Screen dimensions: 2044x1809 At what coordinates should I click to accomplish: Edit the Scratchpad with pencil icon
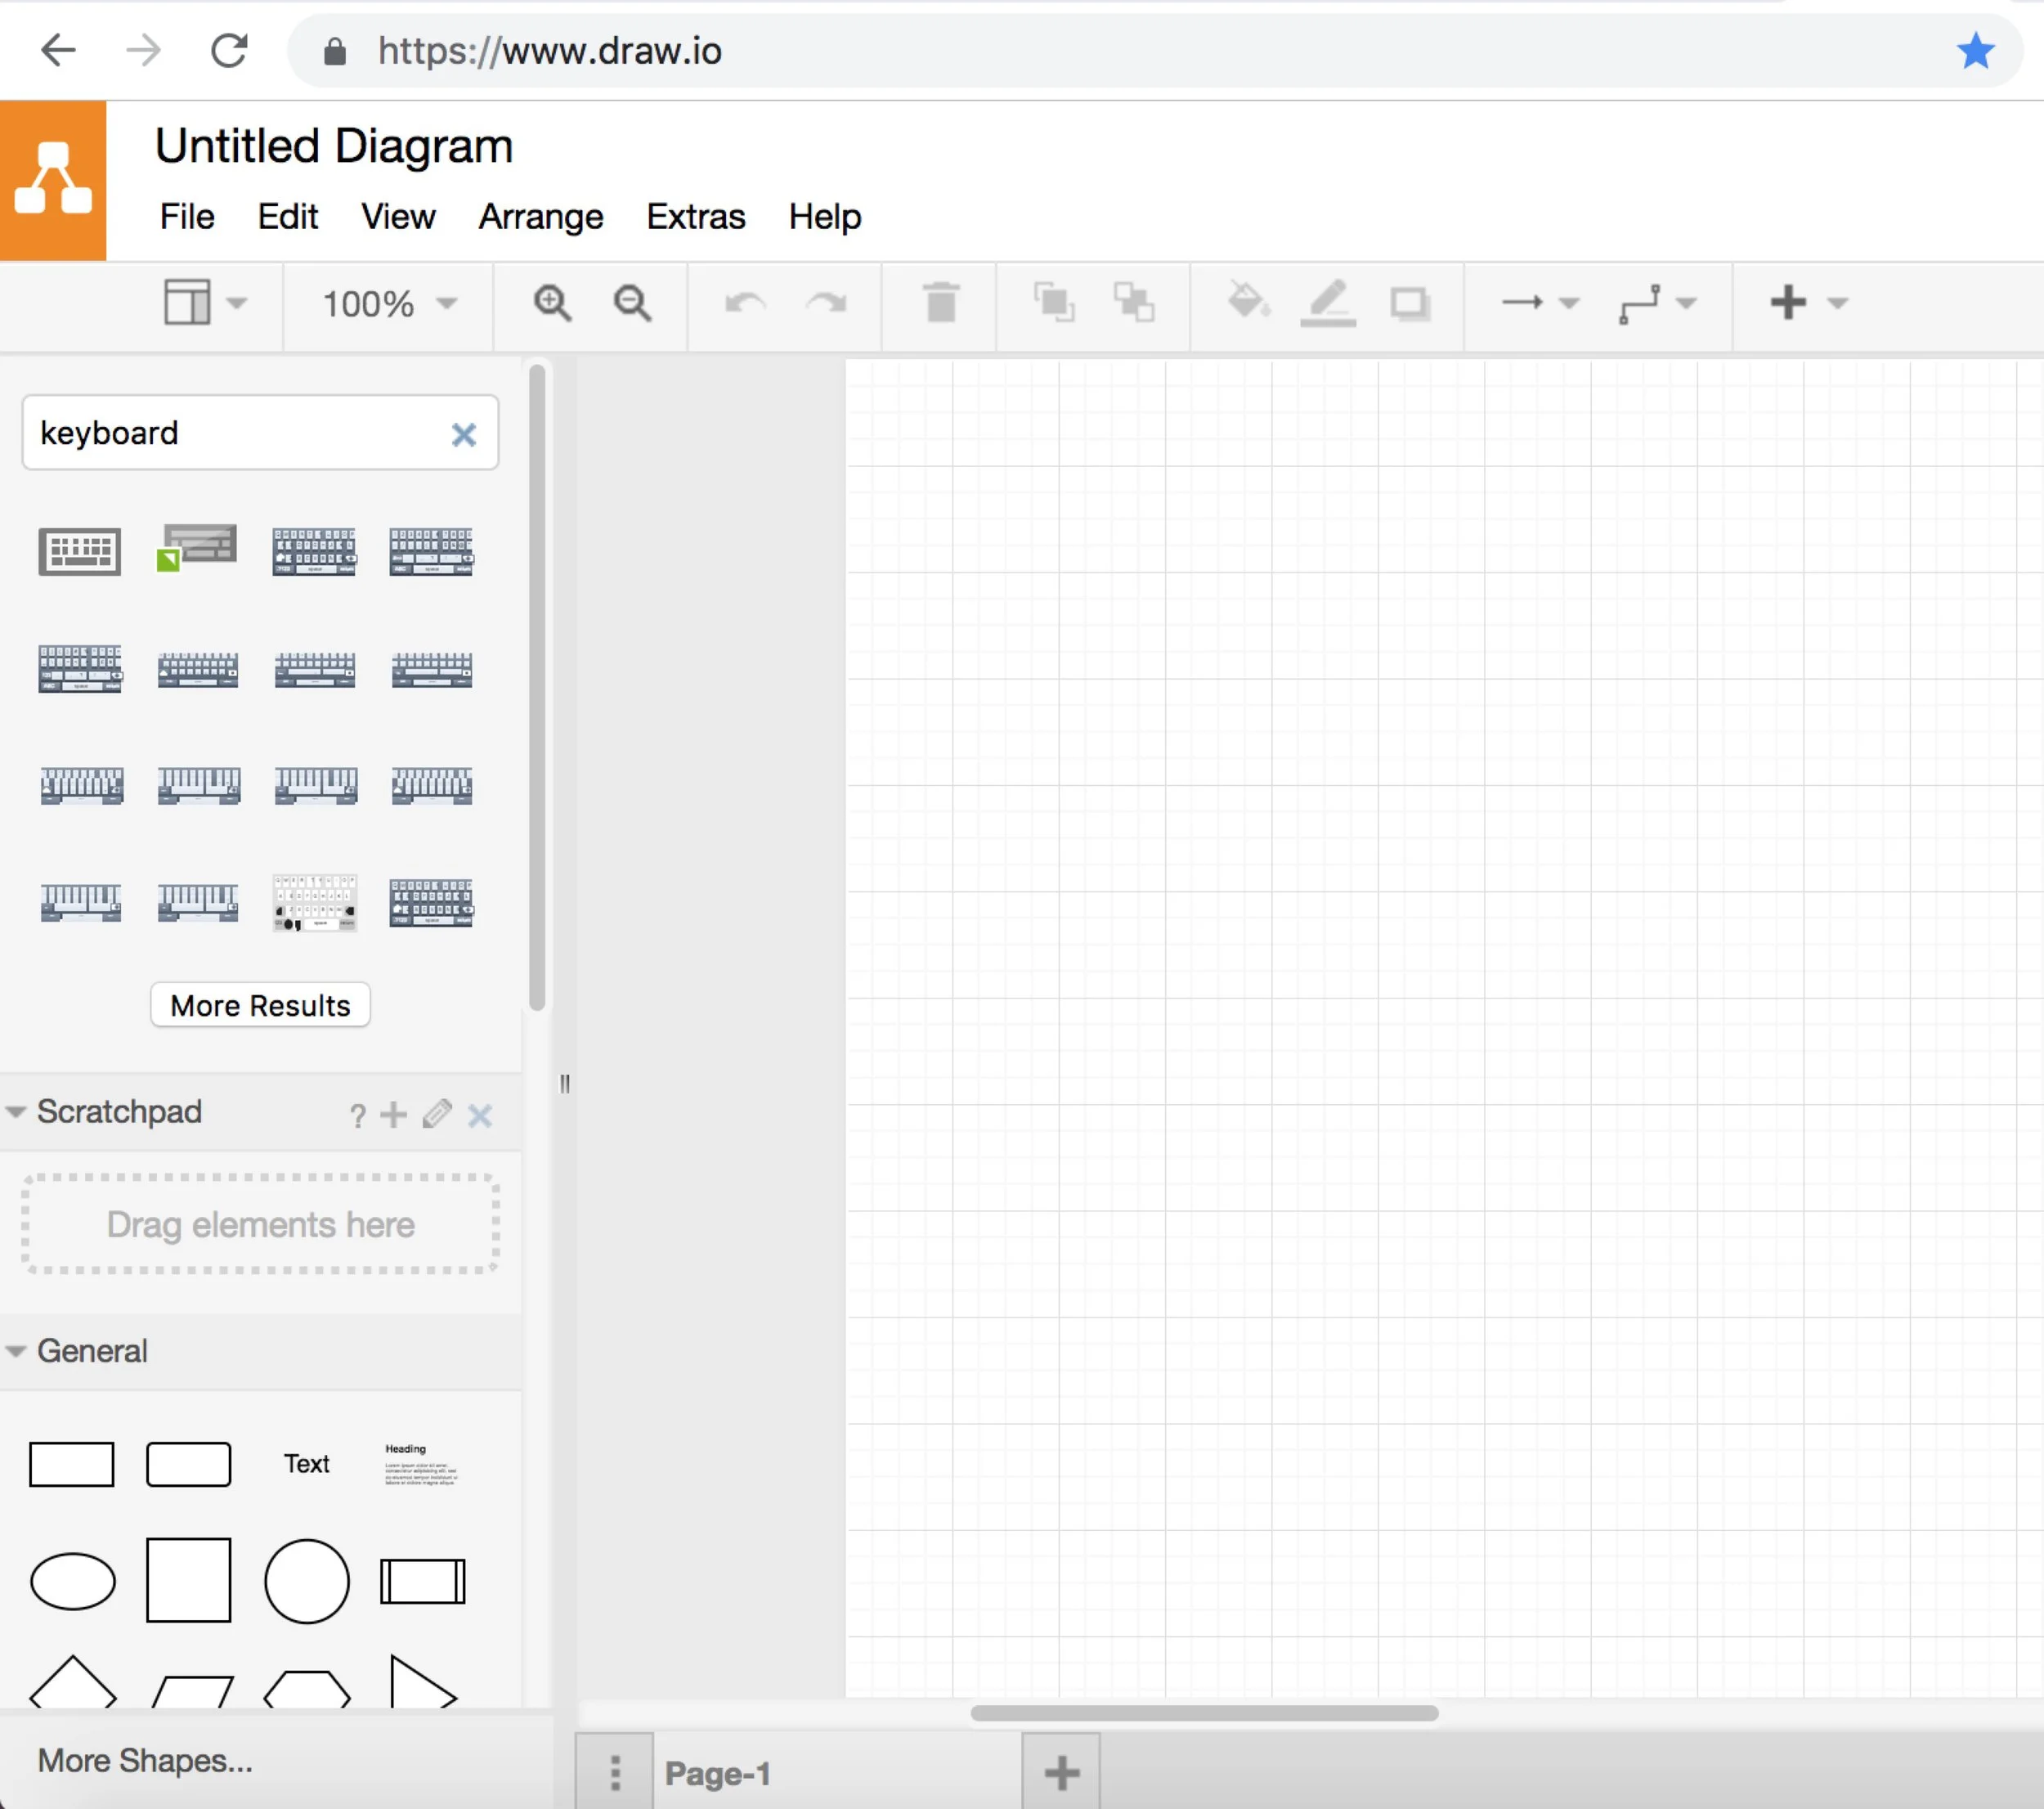[437, 1114]
